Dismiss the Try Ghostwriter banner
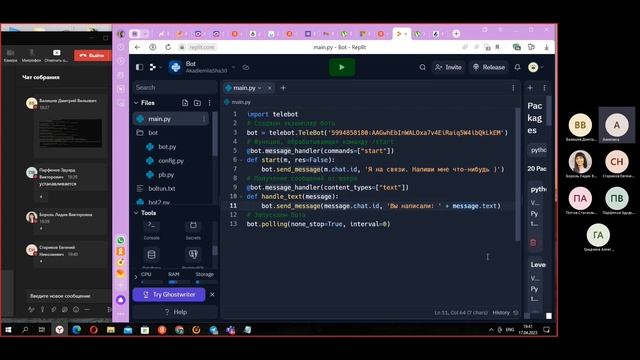This screenshot has width=640, height=360. (x=212, y=294)
